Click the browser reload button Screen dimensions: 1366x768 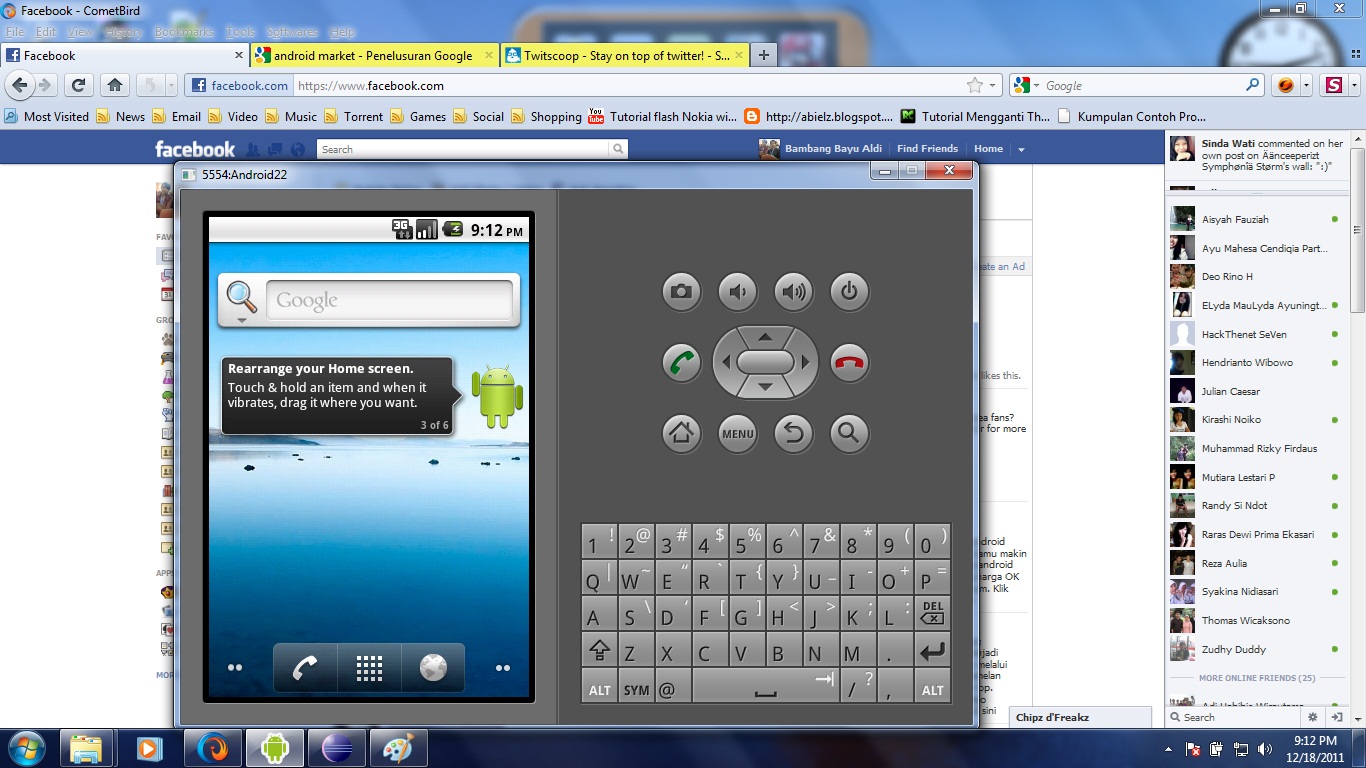pos(79,85)
